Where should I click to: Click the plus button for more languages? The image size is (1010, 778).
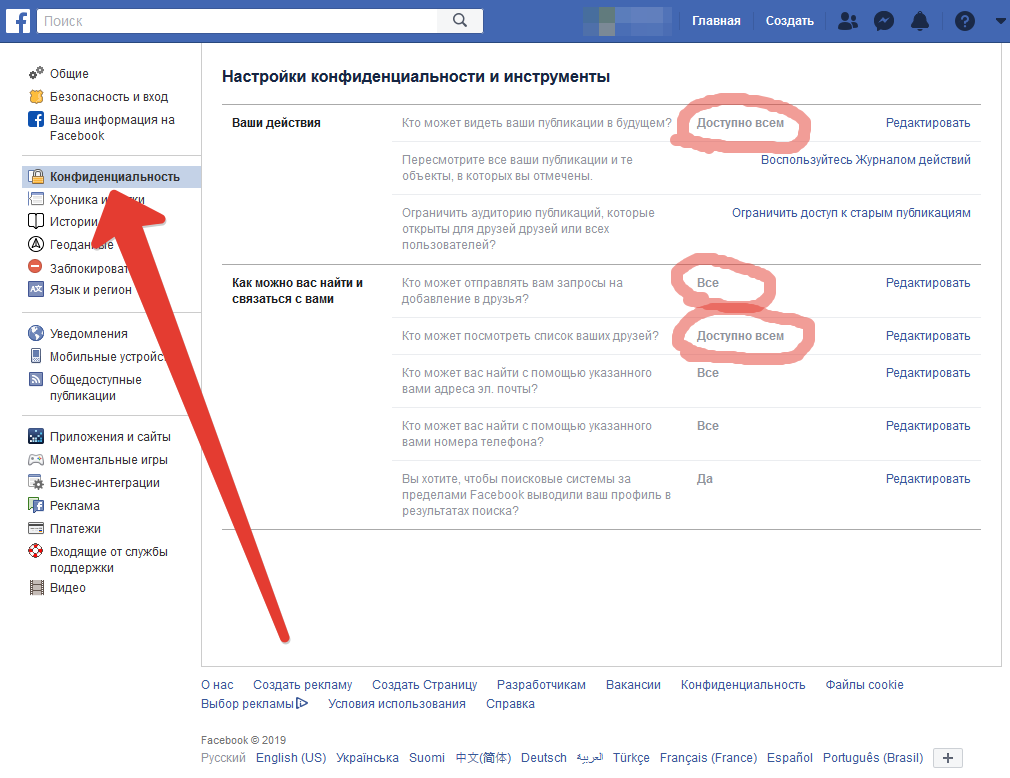(x=948, y=758)
